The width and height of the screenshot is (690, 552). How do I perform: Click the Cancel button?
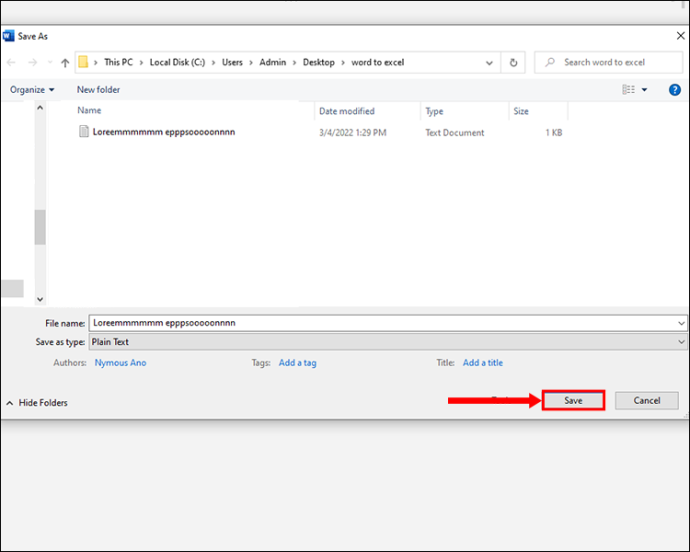point(647,401)
